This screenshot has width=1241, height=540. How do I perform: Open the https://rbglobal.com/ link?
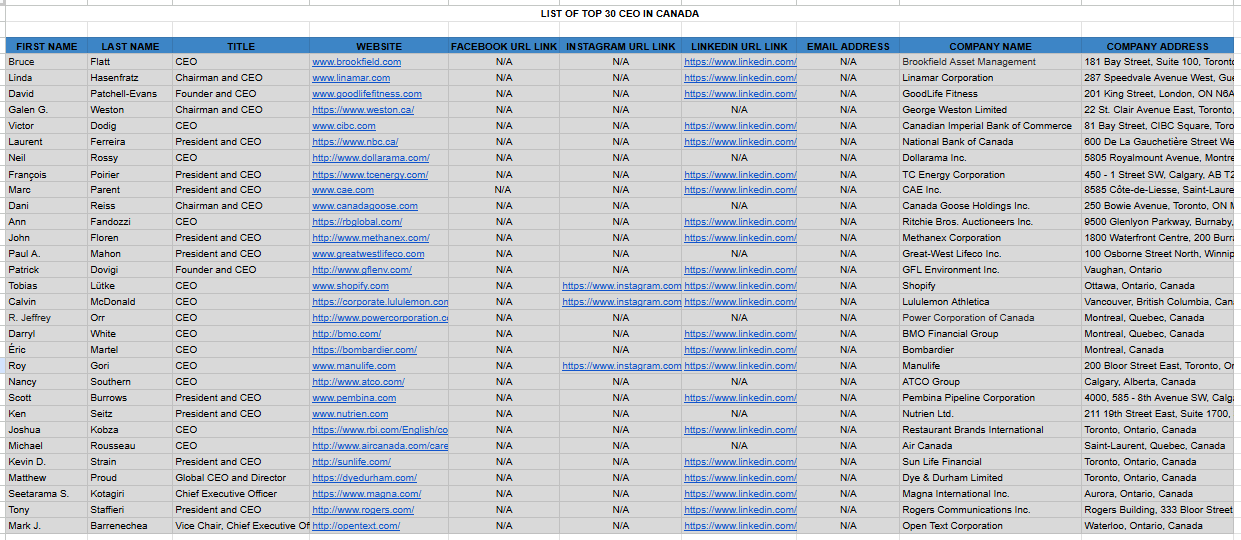[x=357, y=222]
